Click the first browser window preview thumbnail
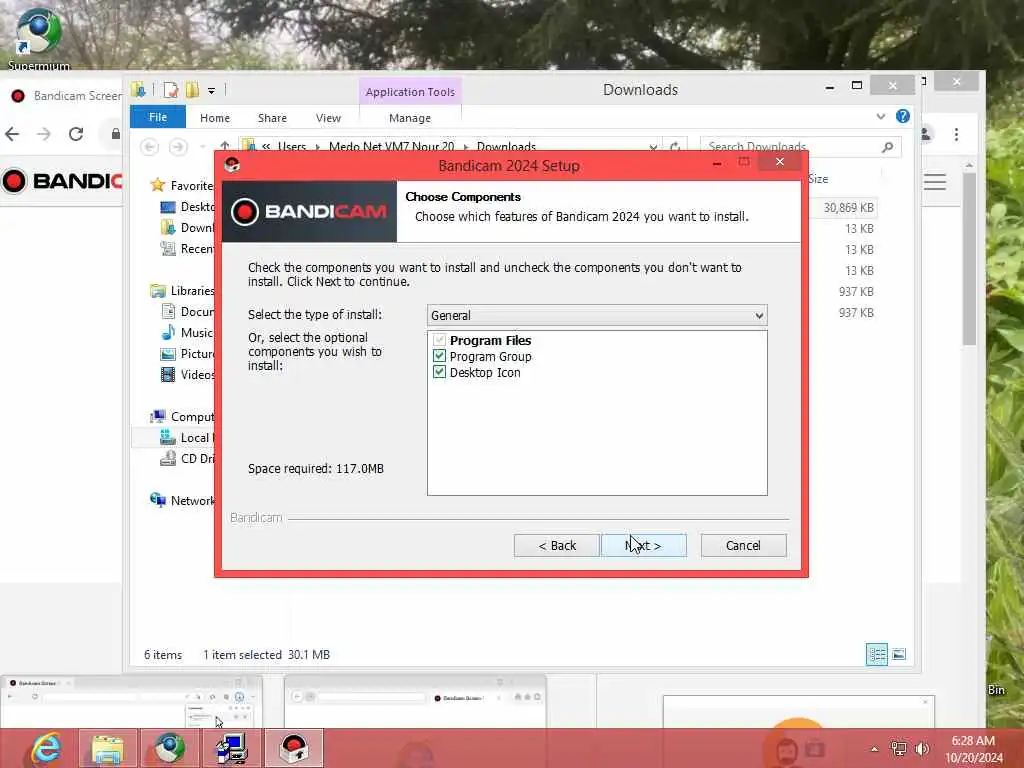This screenshot has height=768, width=1024. 131,702
